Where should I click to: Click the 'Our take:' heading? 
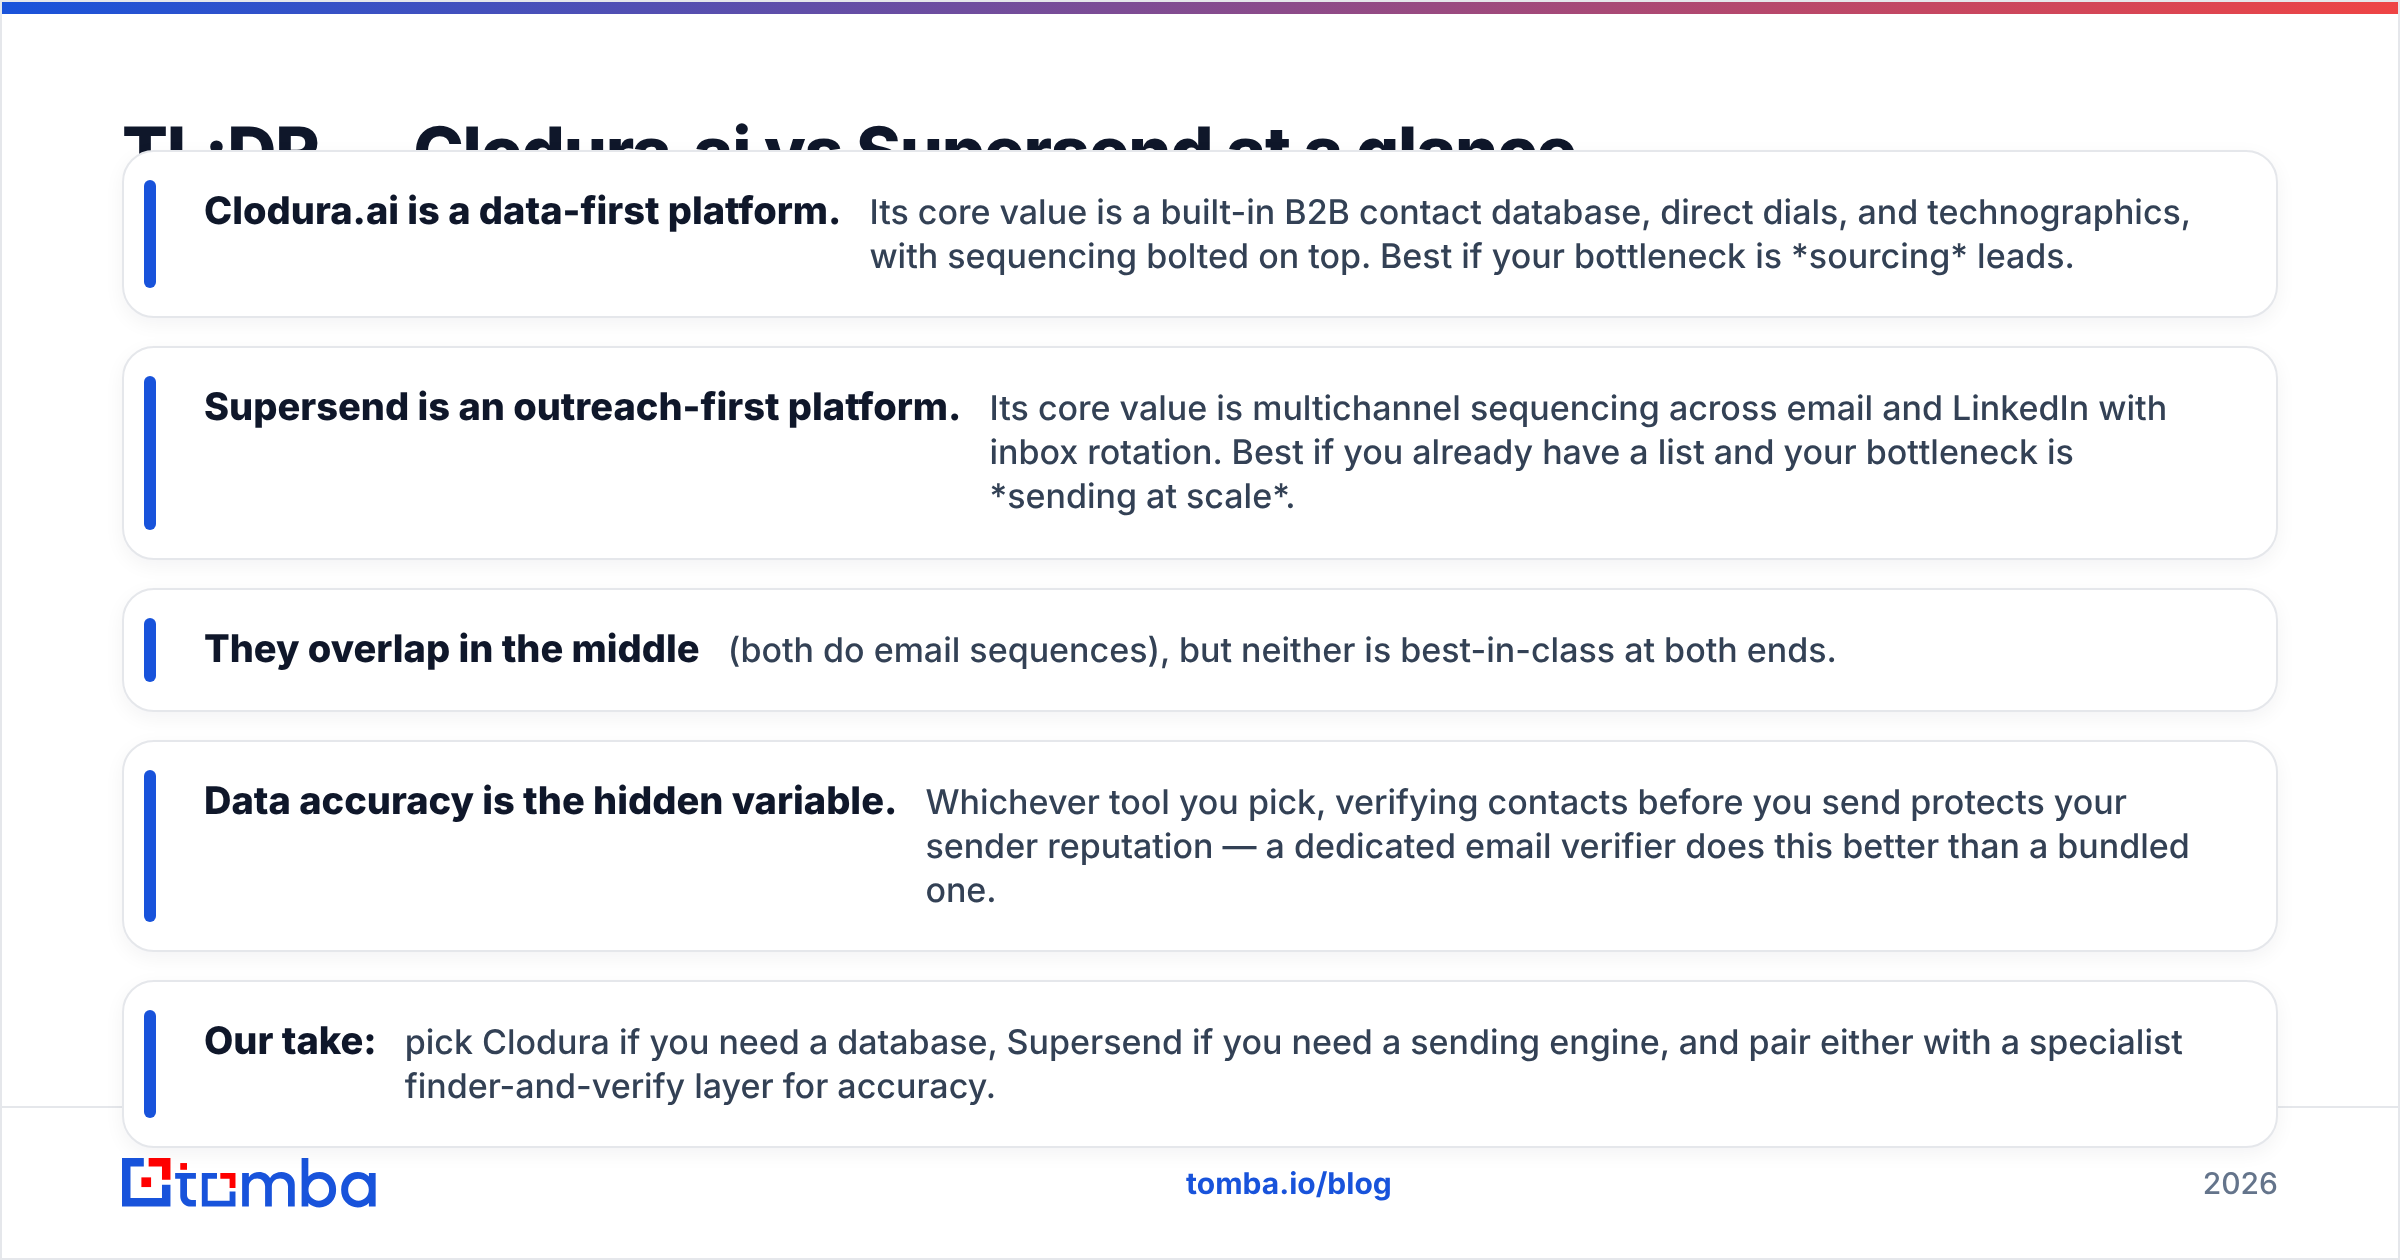click(290, 1042)
